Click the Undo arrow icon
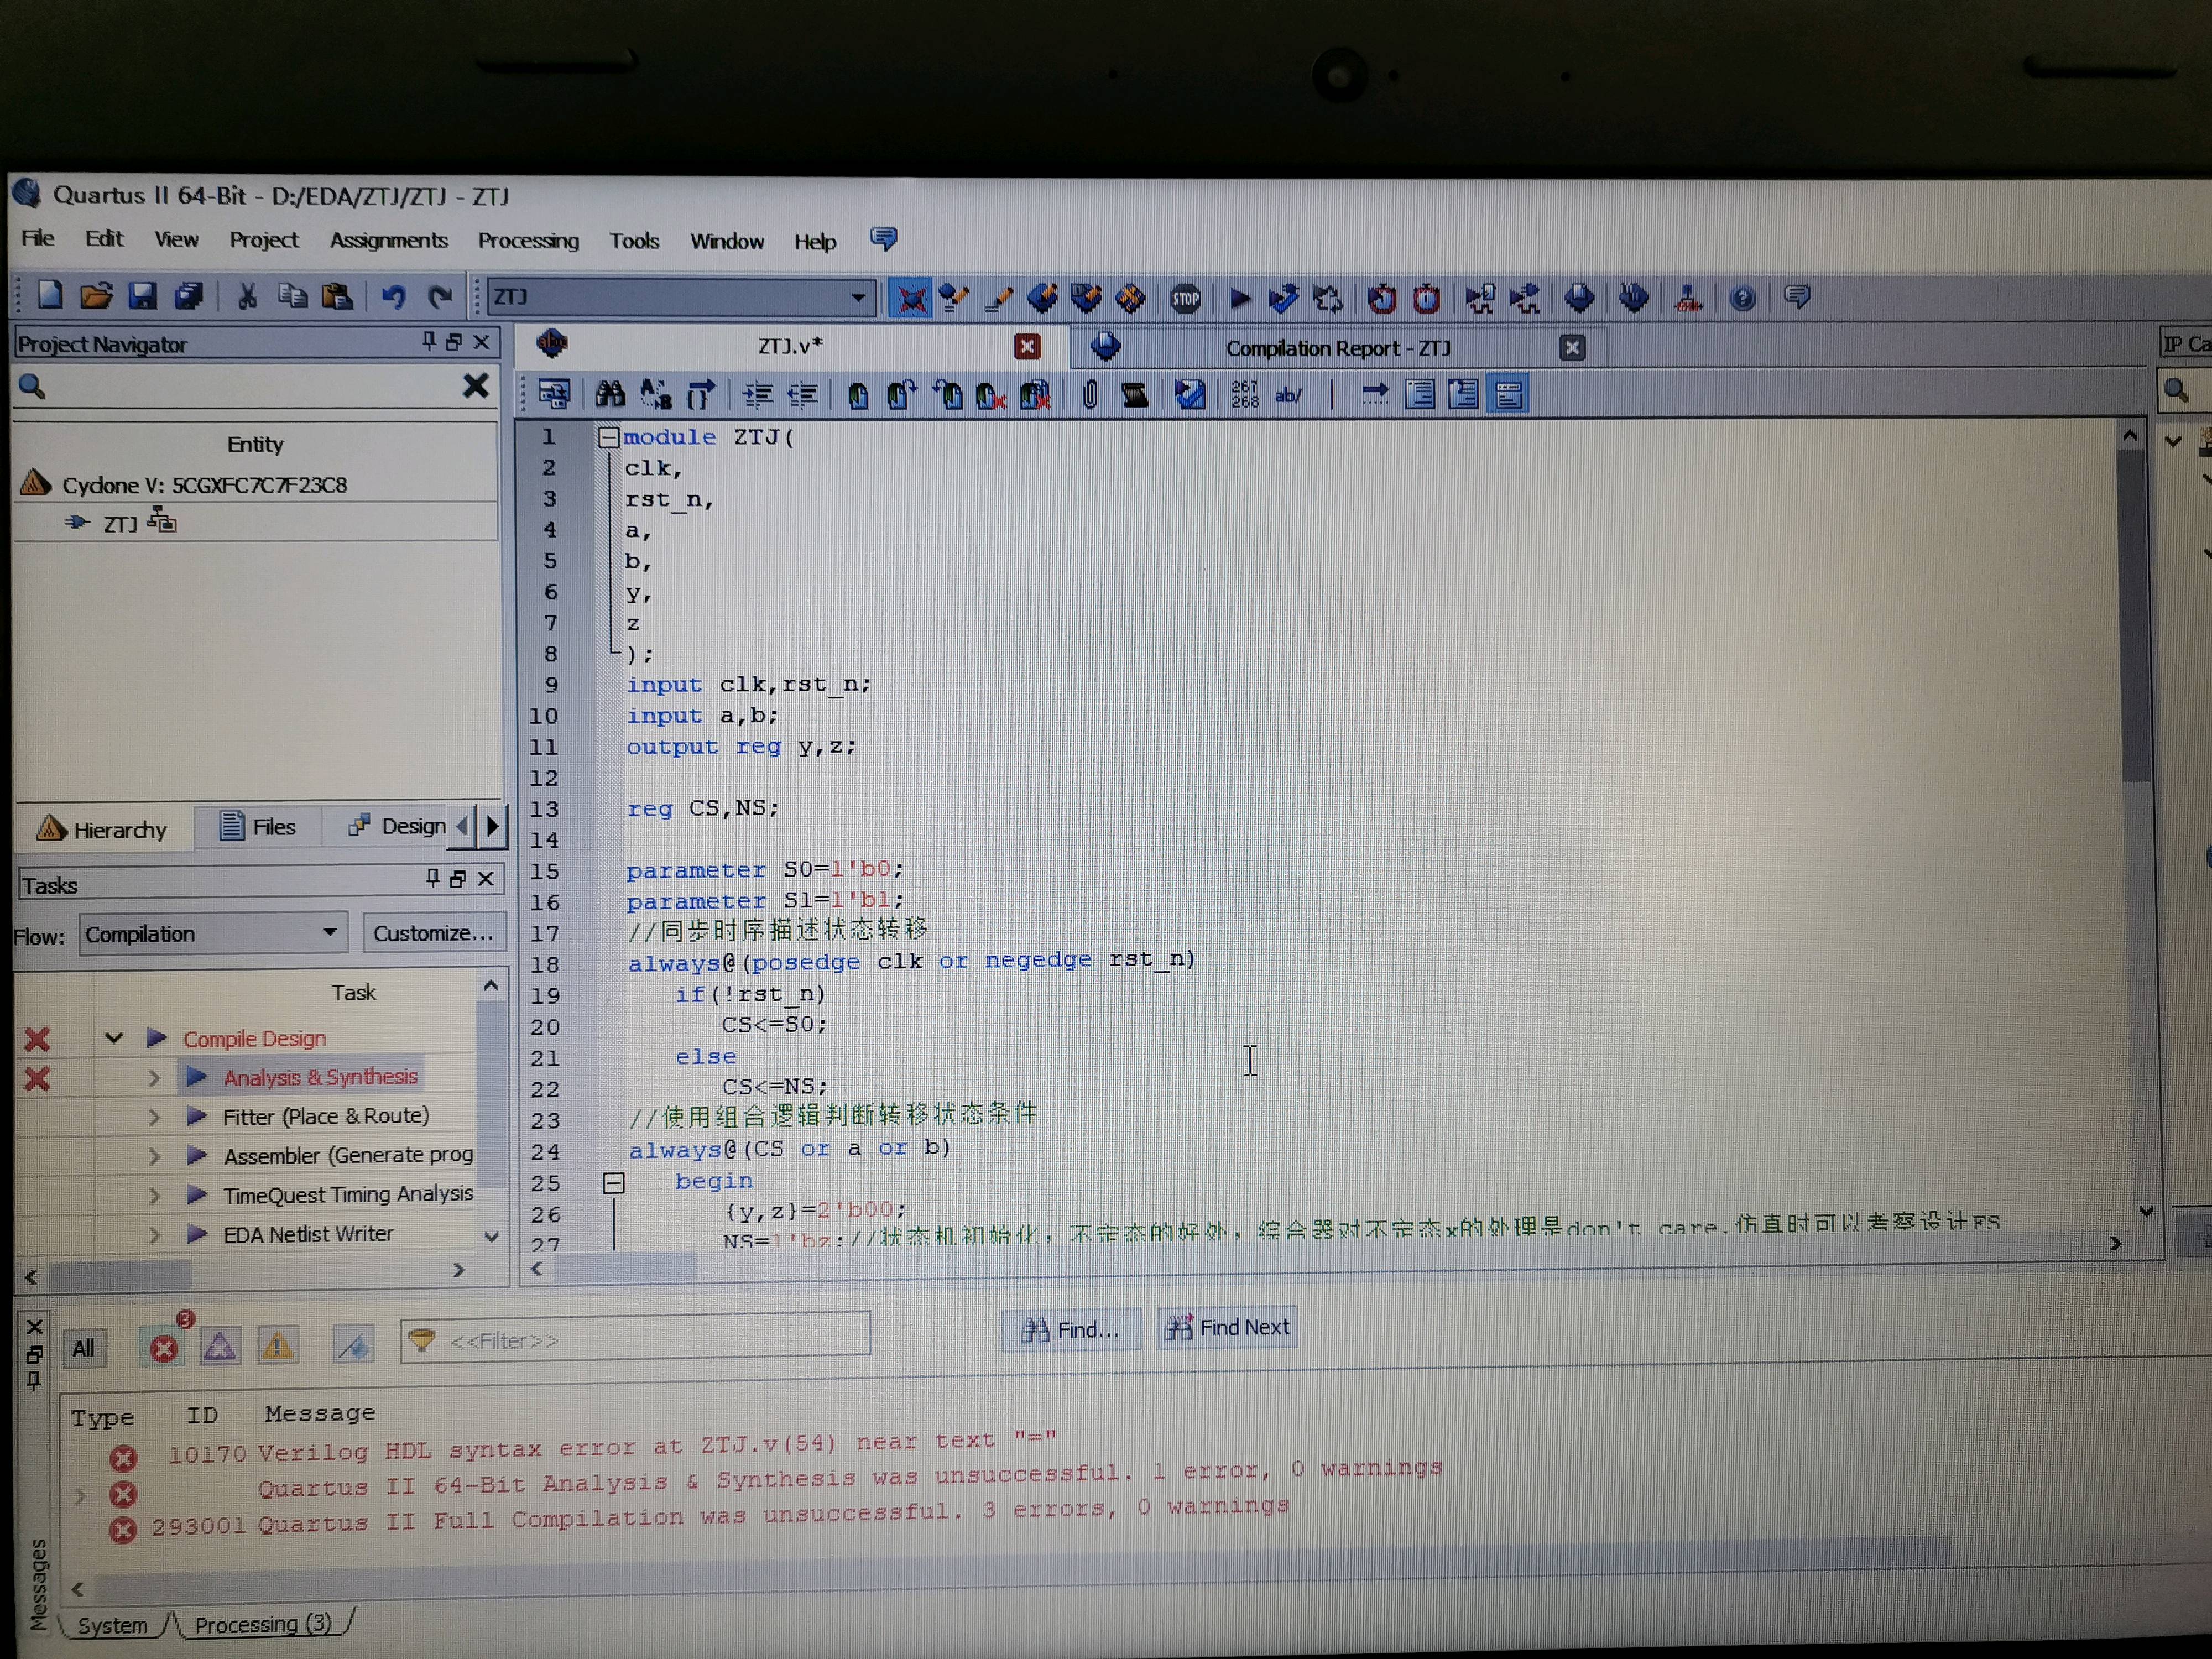The width and height of the screenshot is (2212, 1659). [x=394, y=296]
